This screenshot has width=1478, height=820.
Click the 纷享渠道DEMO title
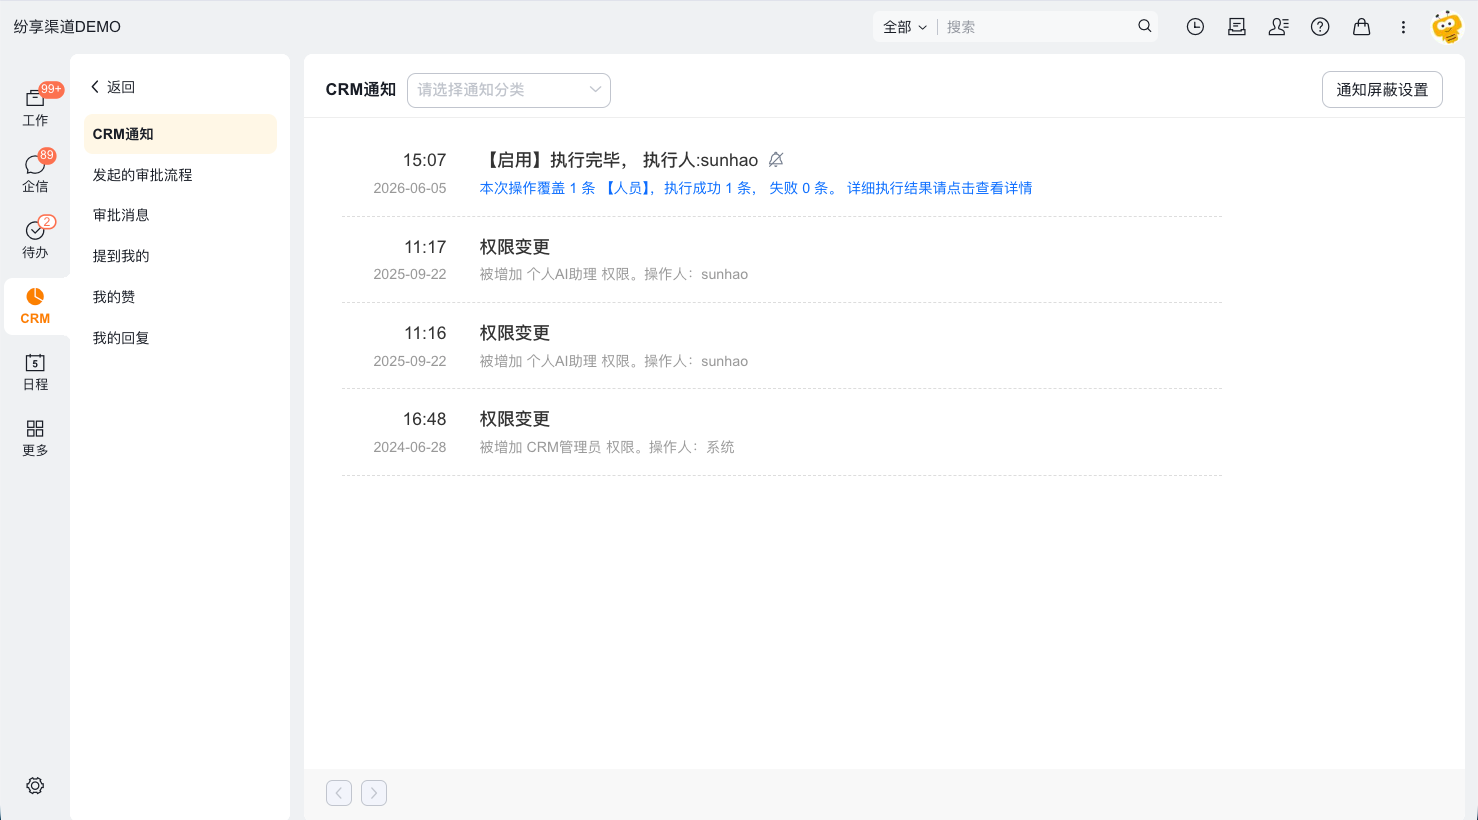[x=67, y=27]
